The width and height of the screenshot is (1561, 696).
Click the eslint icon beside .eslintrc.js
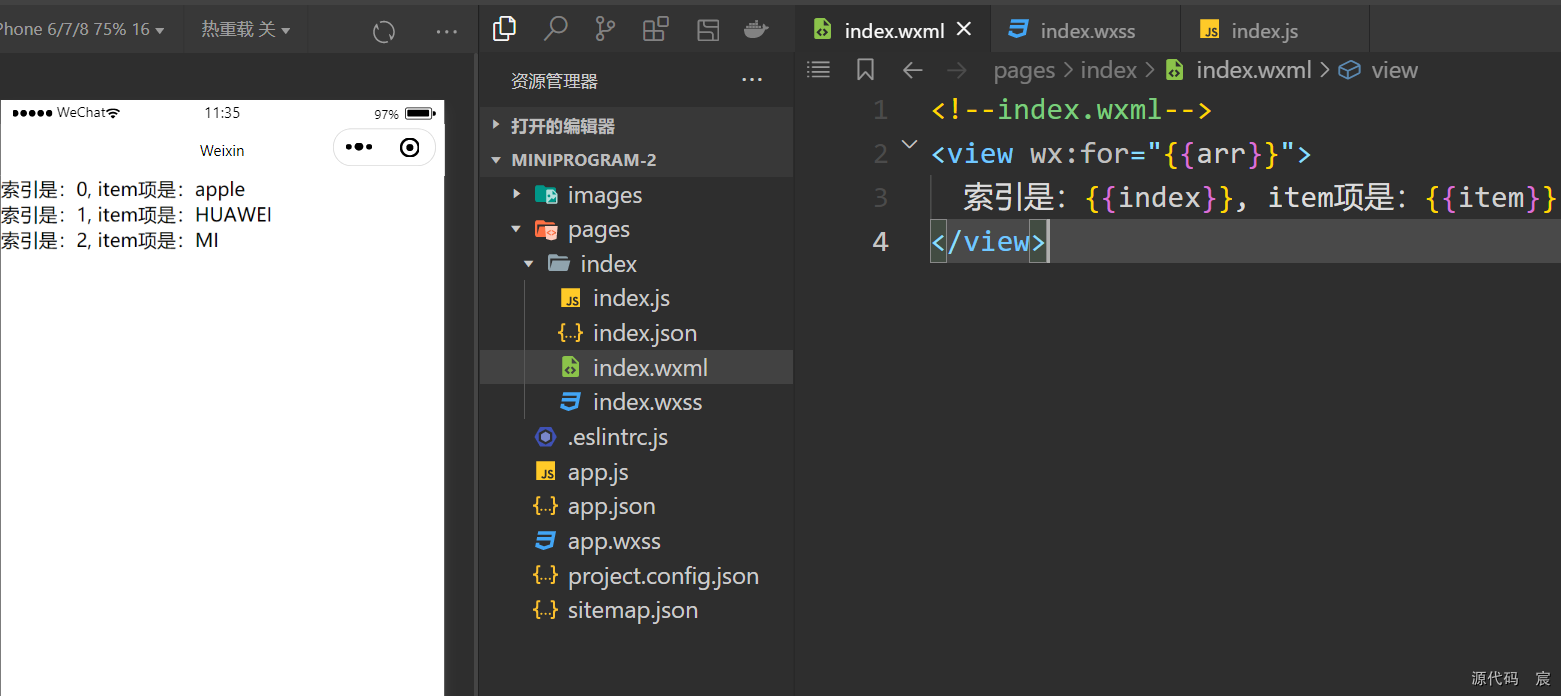545,437
